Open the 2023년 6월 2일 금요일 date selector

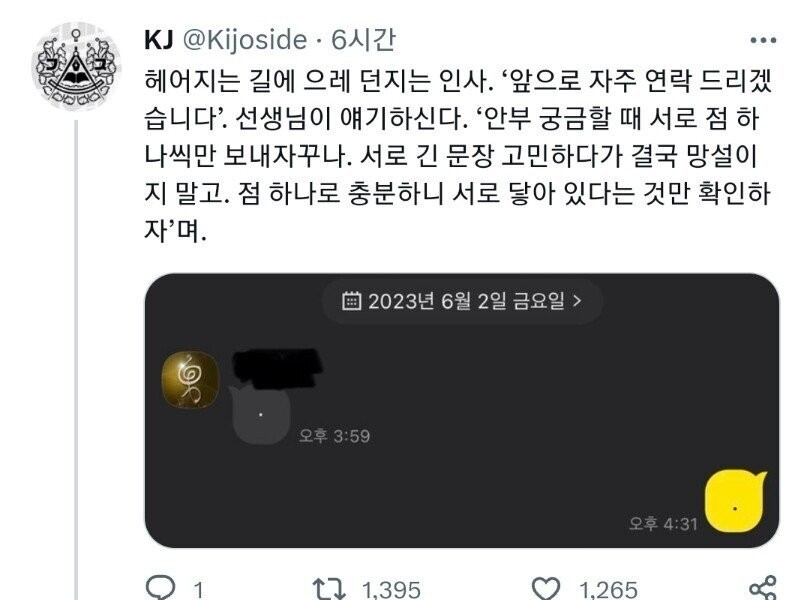462,301
